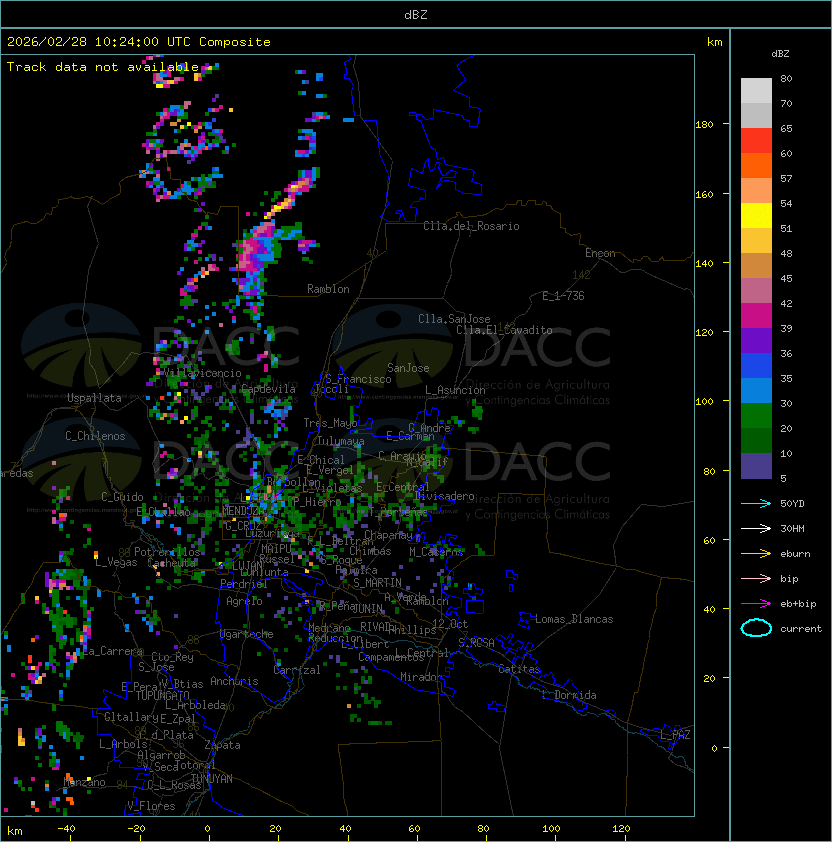The height and width of the screenshot is (842, 832).
Task: Click the '50YD' legend label
Action: pyautogui.click(x=792, y=504)
